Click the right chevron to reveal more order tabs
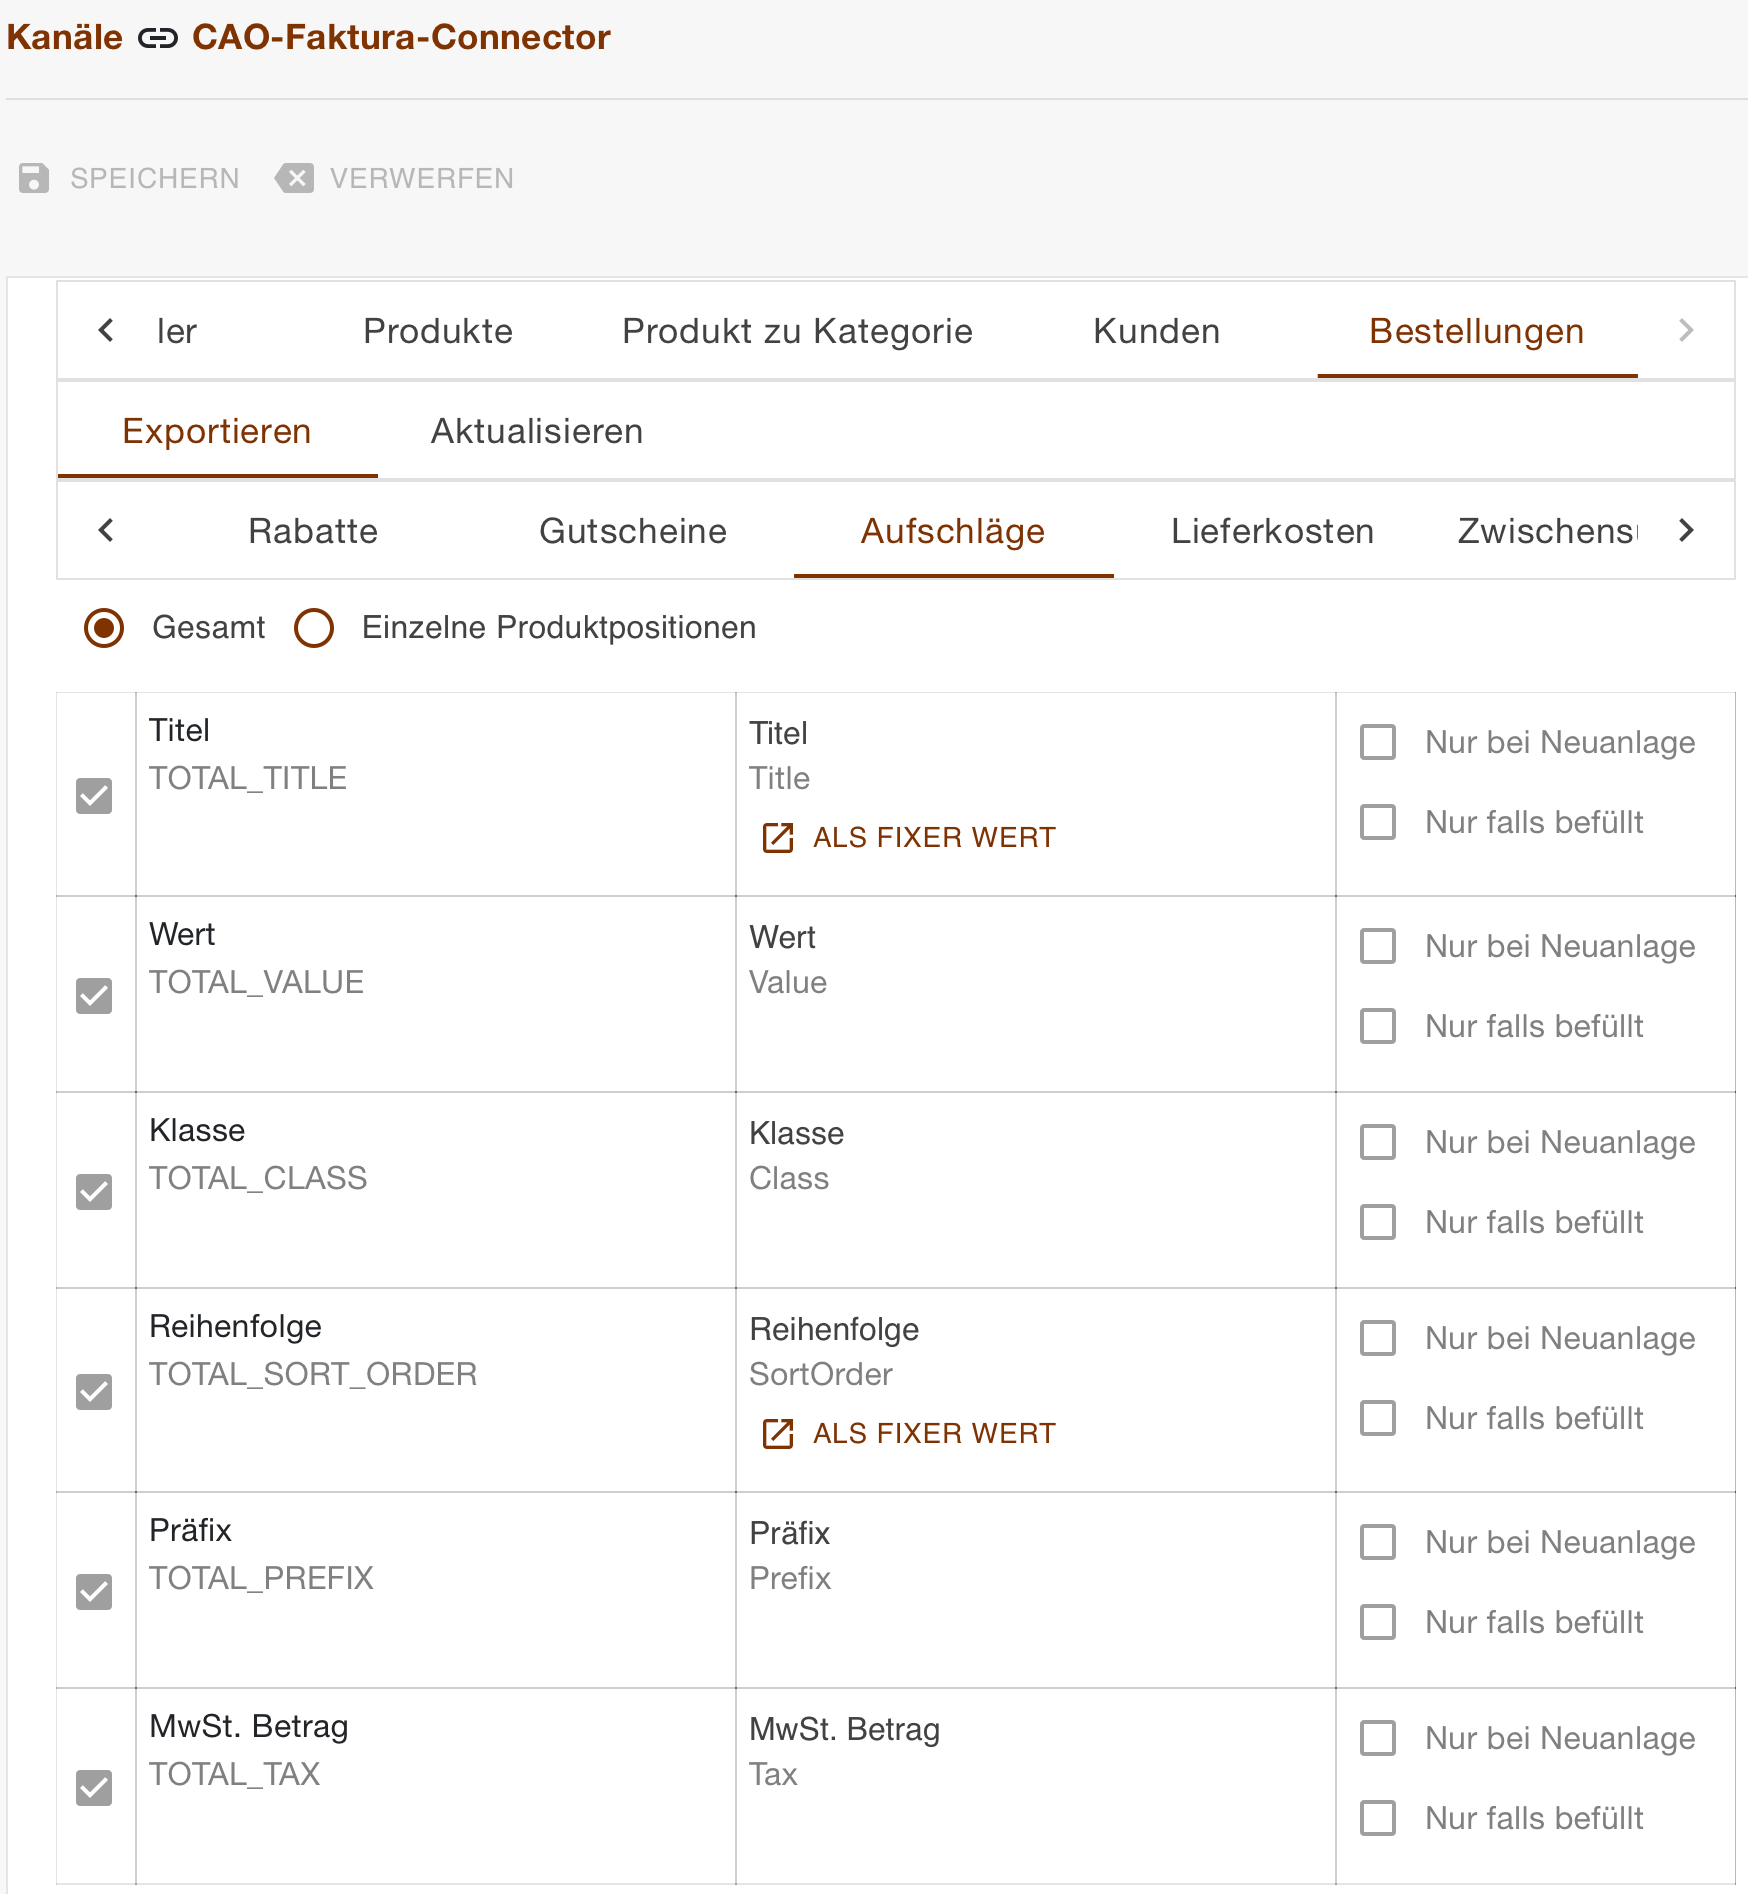This screenshot has width=1748, height=1894. coord(1687,330)
